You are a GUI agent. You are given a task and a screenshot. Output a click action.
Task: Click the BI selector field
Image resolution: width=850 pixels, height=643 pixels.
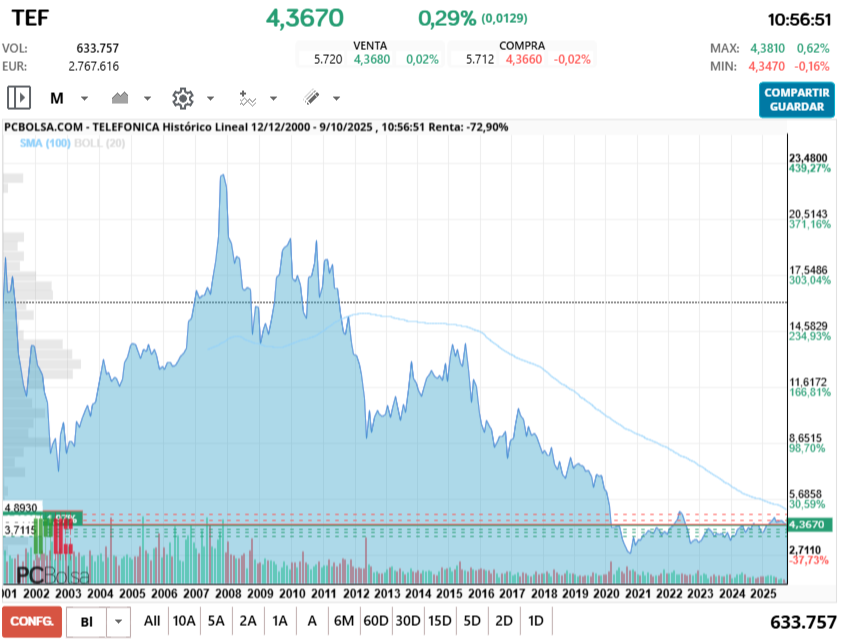tap(87, 621)
